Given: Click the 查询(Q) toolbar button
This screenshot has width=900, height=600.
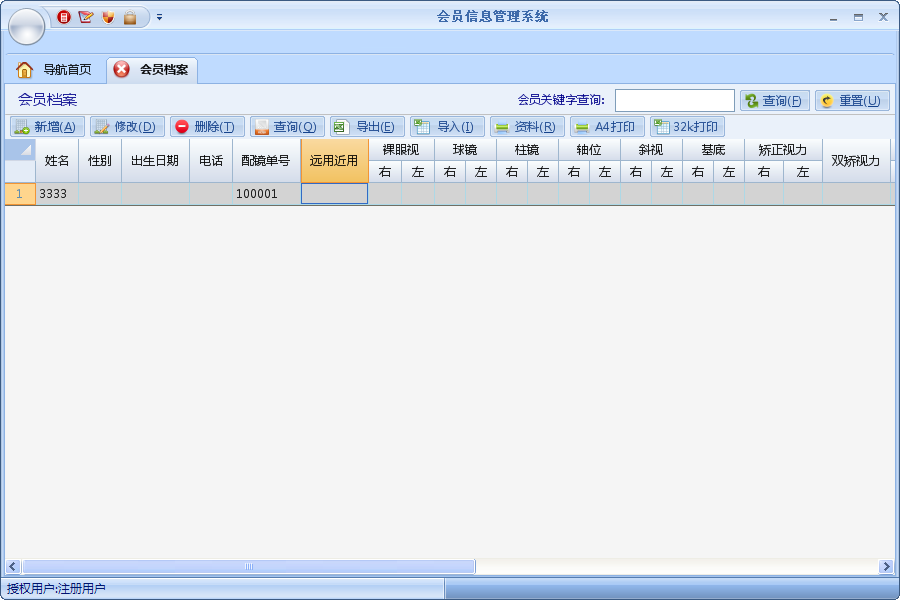Looking at the screenshot, I should 287,126.
